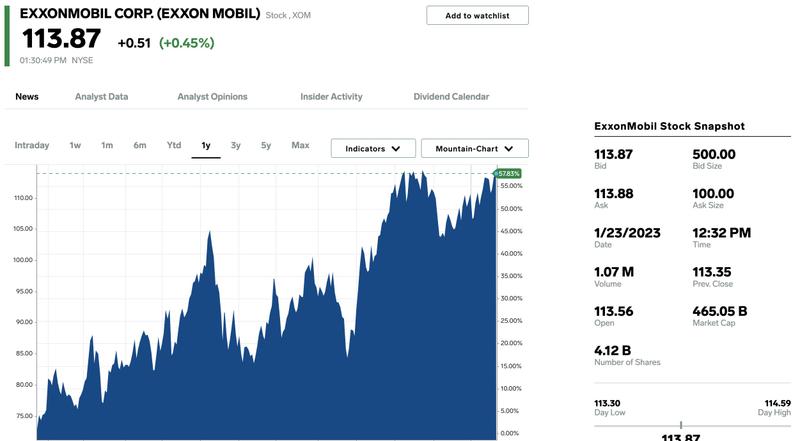Click the 465.05 B Market Cap value
The width and height of the screenshot is (800, 441).
tap(719, 311)
